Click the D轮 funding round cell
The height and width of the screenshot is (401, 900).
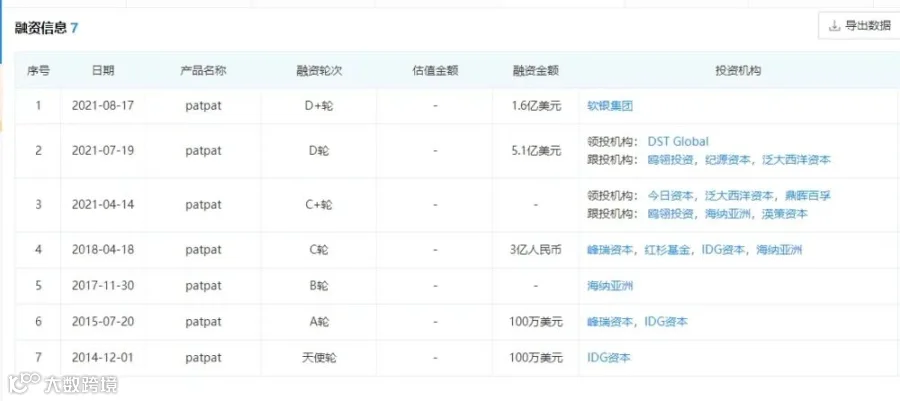pyautogui.click(x=319, y=151)
